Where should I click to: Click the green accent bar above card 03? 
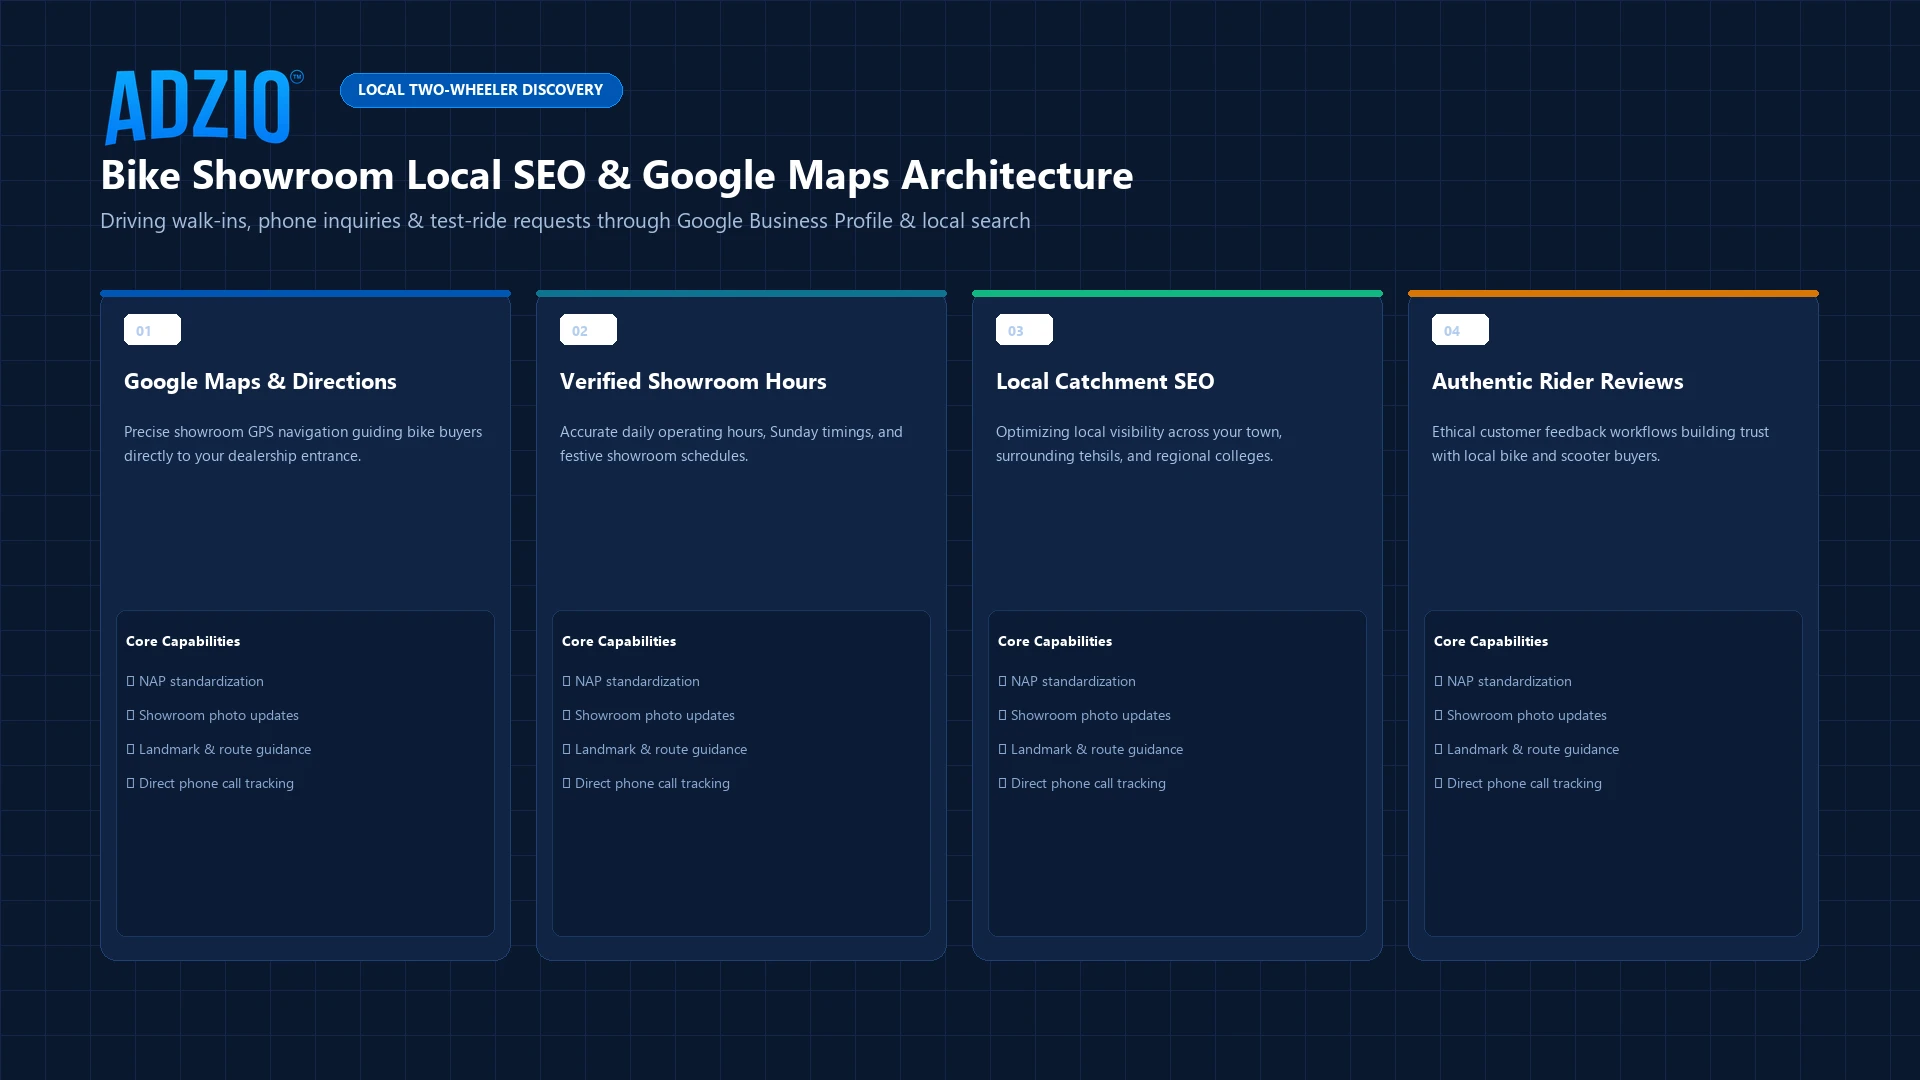pos(1177,293)
